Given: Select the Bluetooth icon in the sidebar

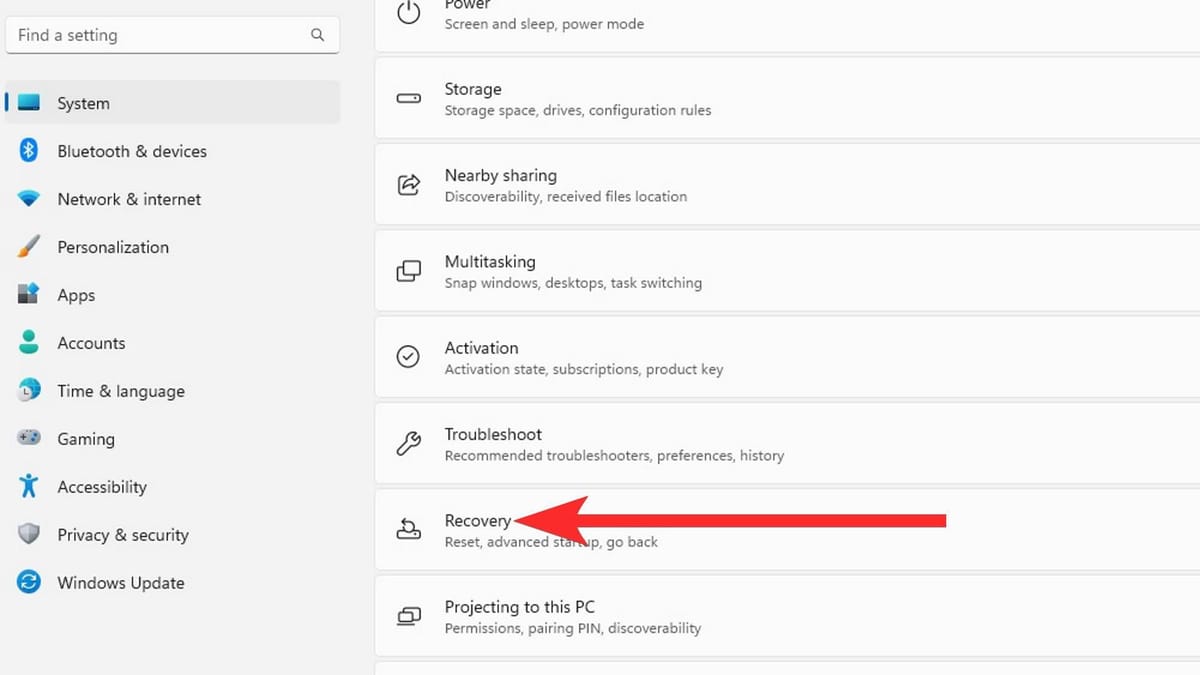Looking at the screenshot, I should (30, 151).
